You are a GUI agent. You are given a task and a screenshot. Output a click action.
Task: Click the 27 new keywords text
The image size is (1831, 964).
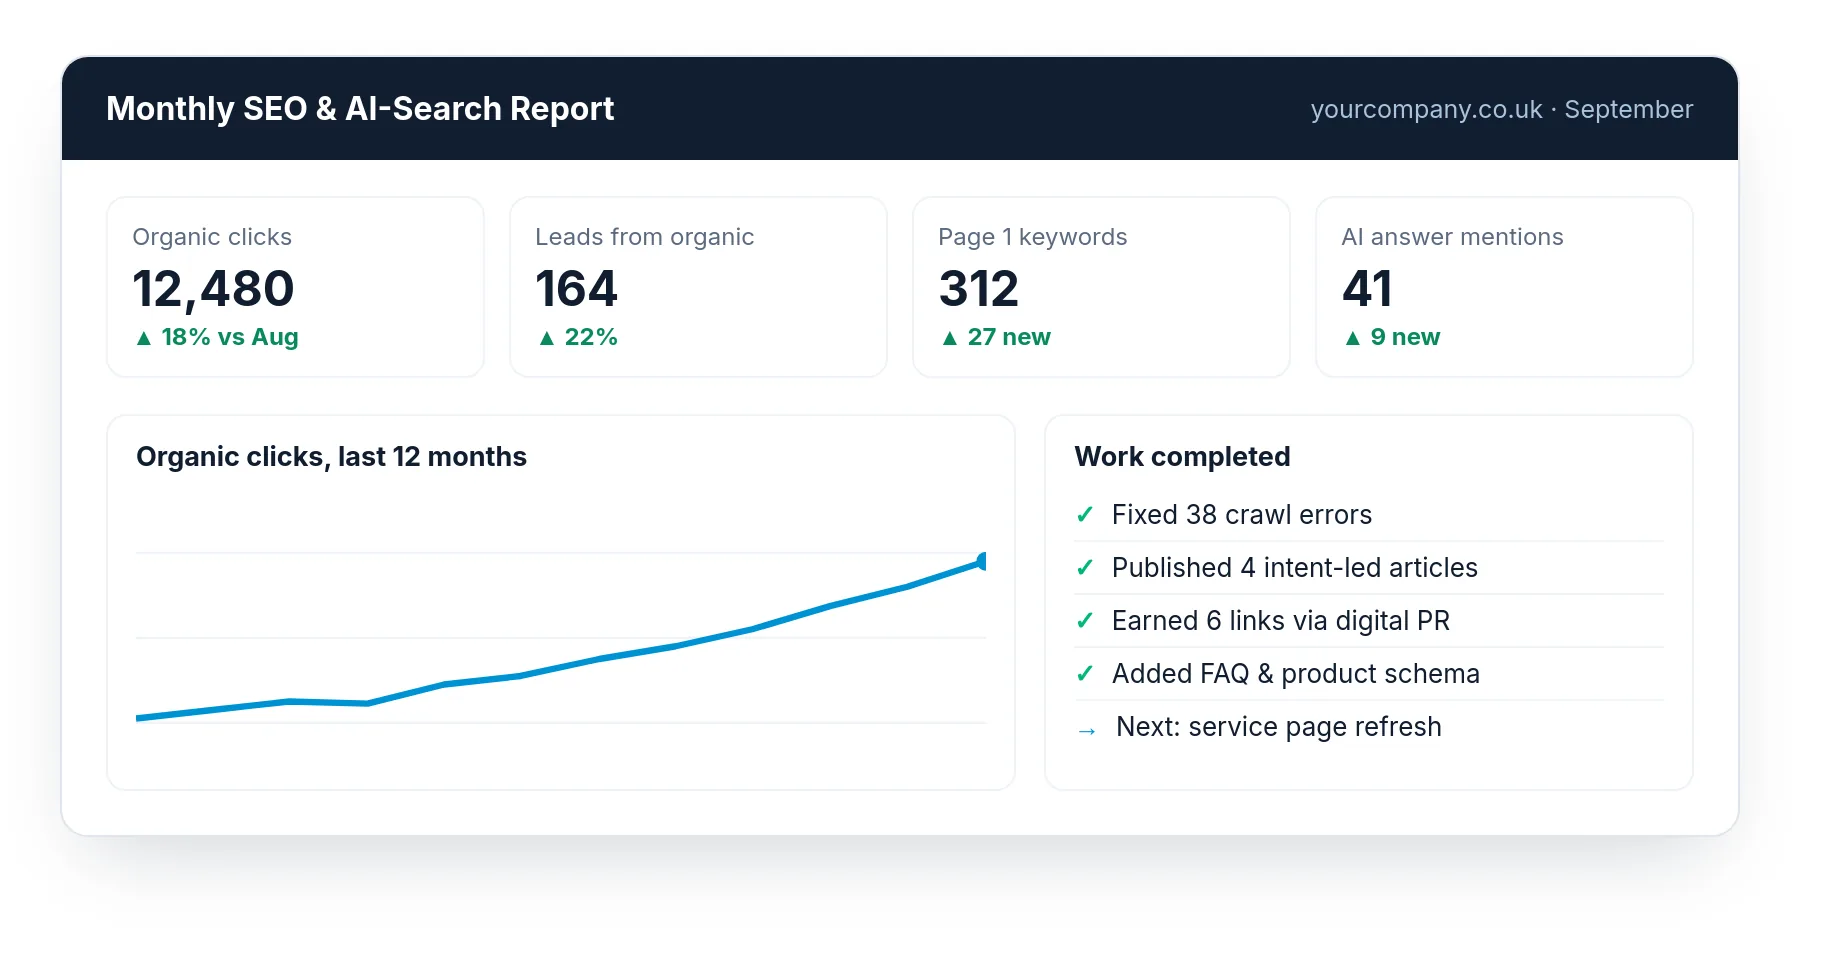point(1009,337)
